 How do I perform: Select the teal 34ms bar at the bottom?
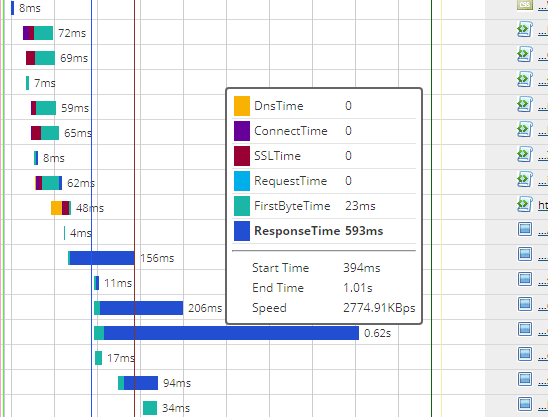tap(150, 408)
